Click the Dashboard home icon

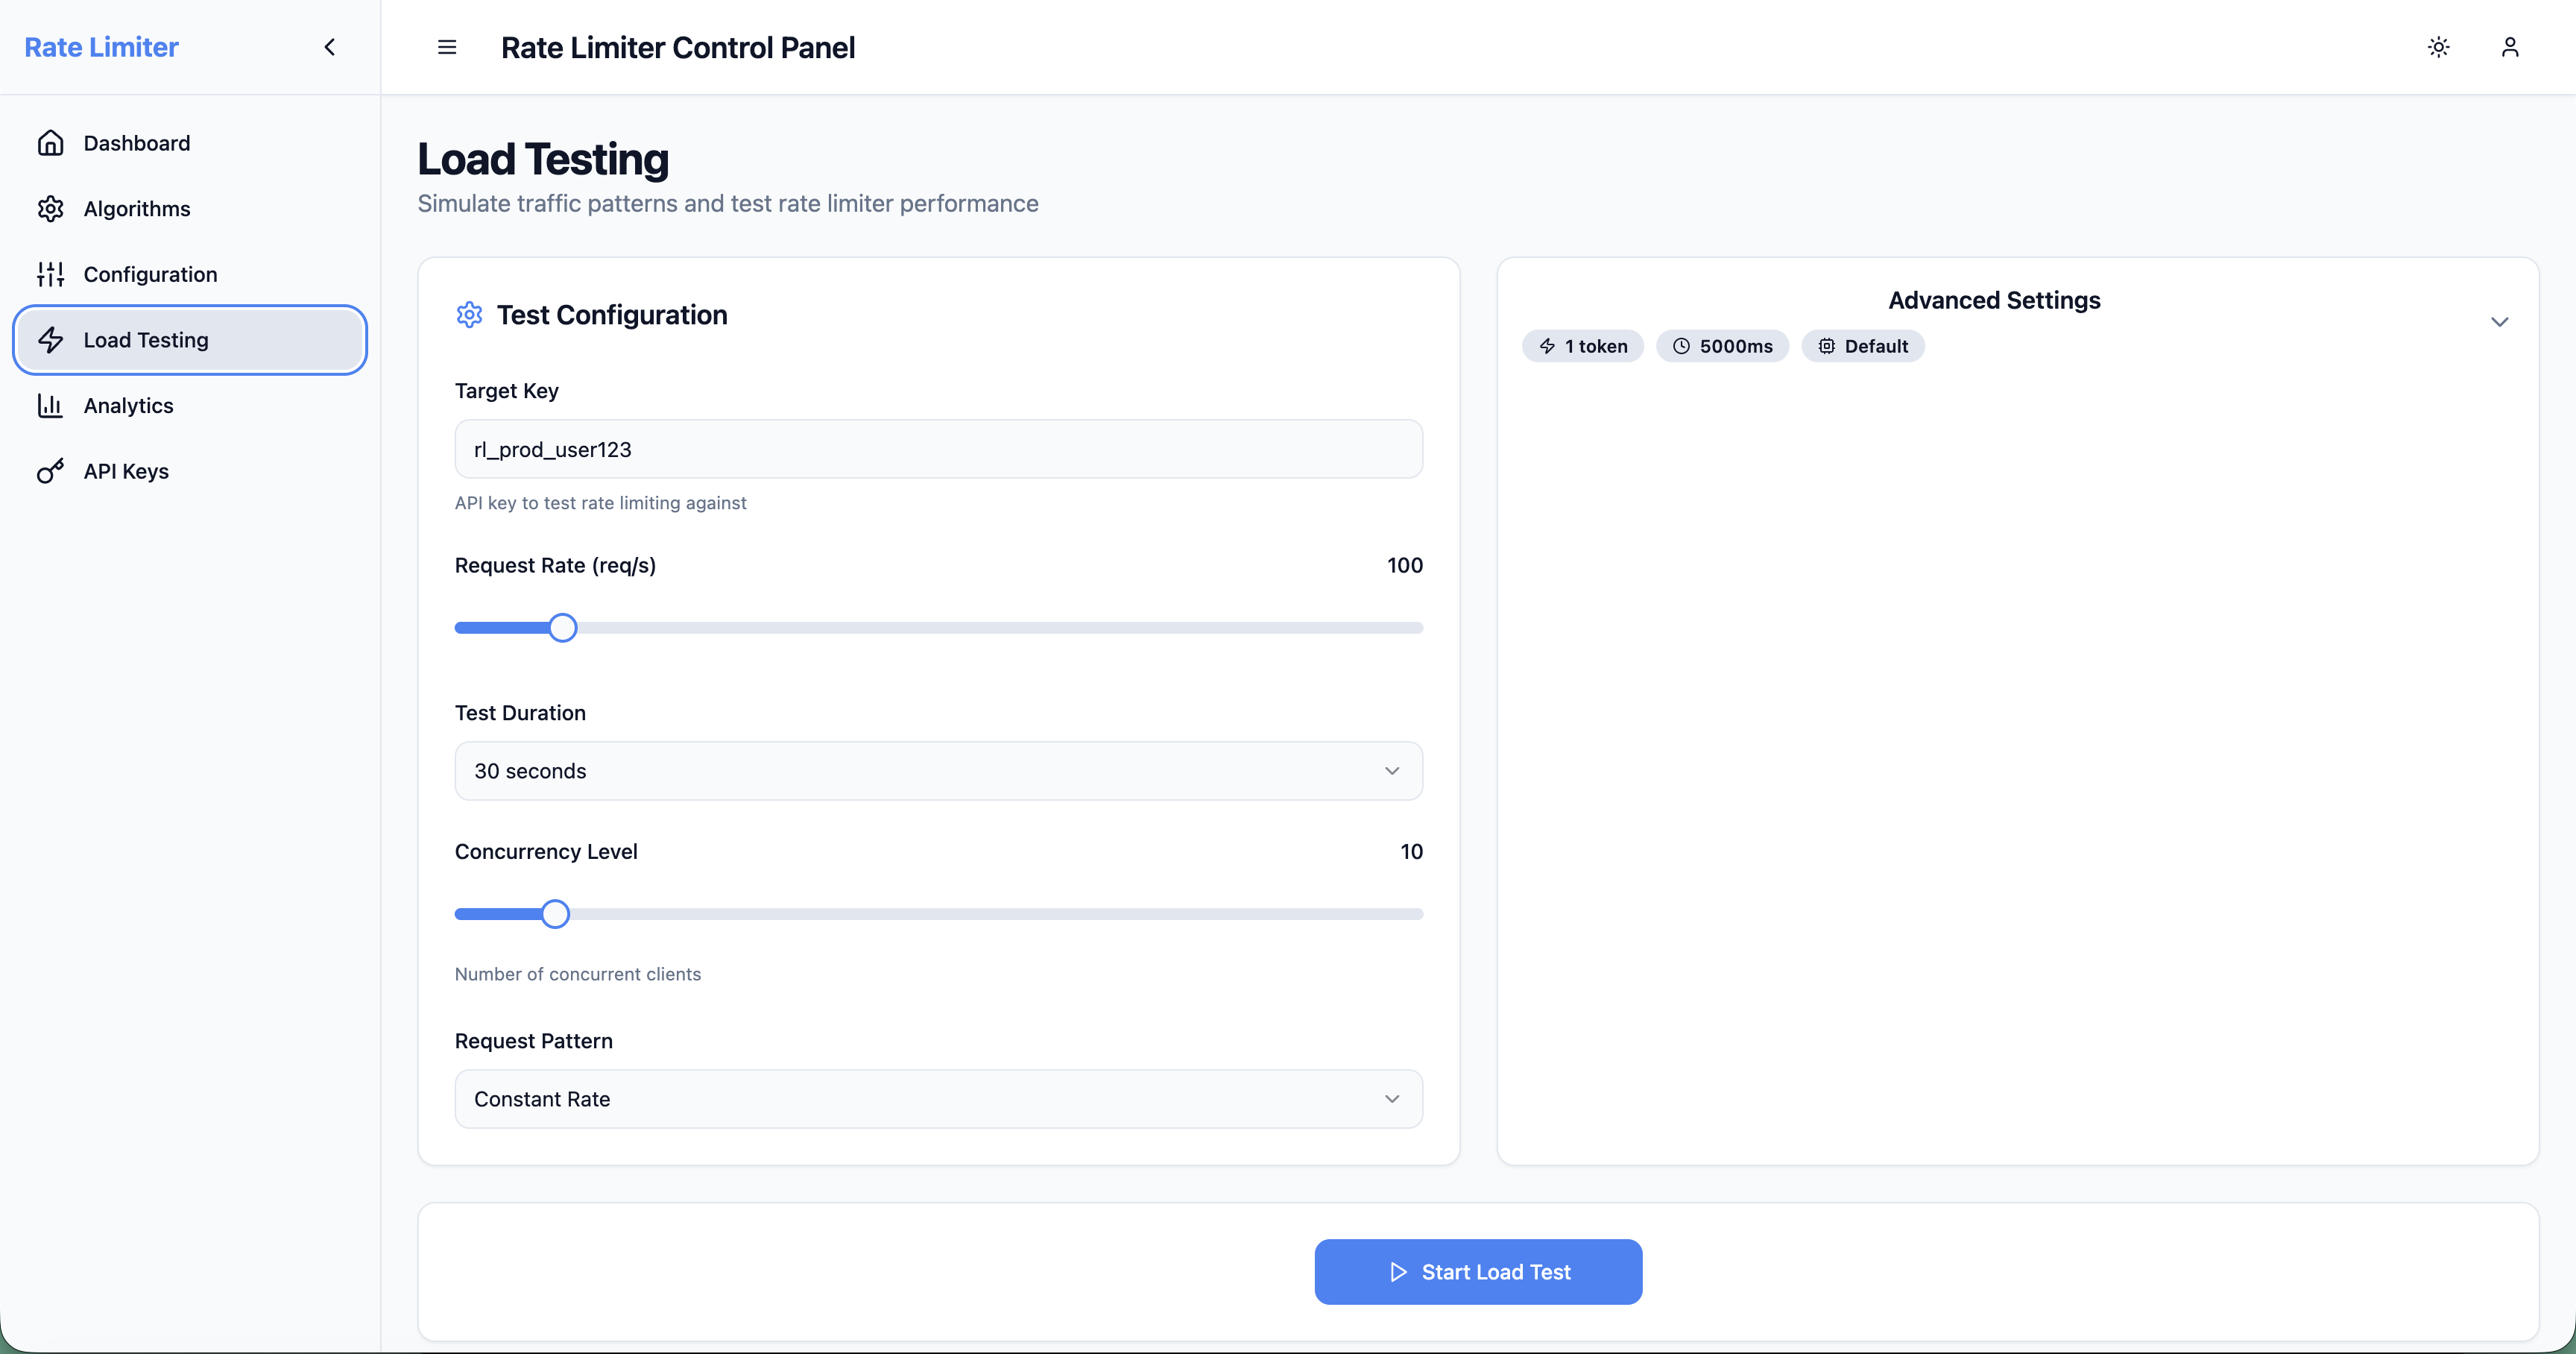(50, 143)
